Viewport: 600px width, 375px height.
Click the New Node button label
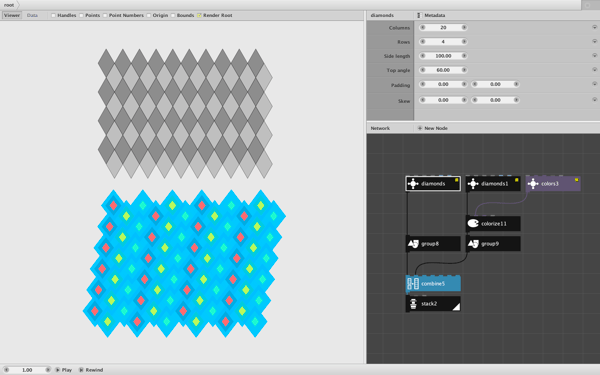[x=436, y=128]
